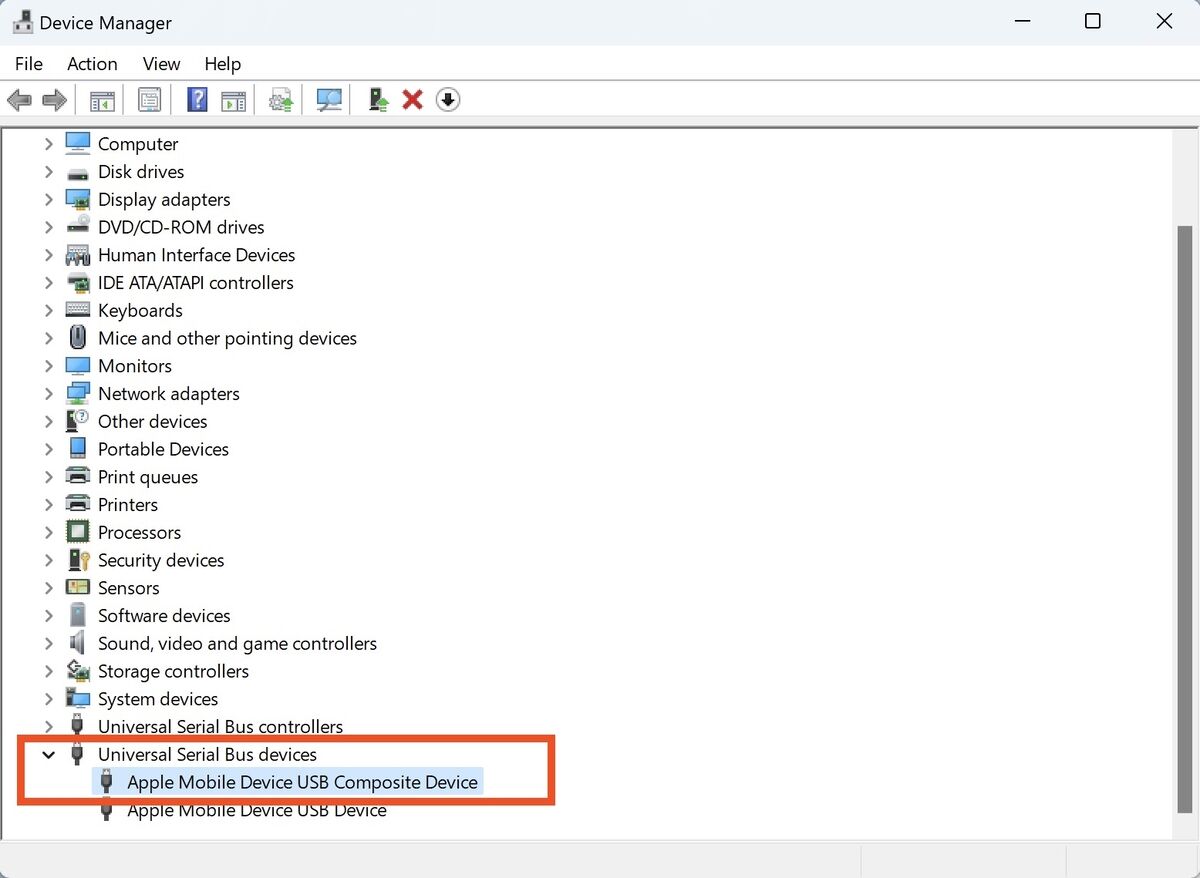Select the Network adapters label
Image resolution: width=1200 pixels, height=878 pixels.
[x=169, y=394]
